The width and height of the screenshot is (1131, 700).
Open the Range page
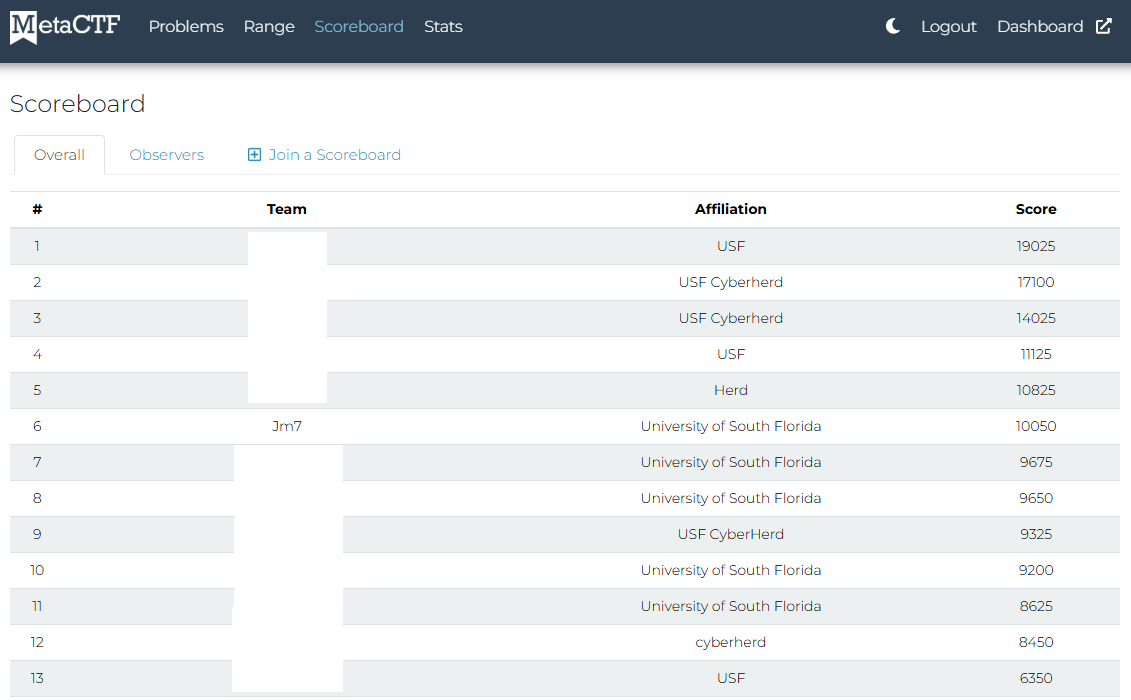click(x=268, y=27)
